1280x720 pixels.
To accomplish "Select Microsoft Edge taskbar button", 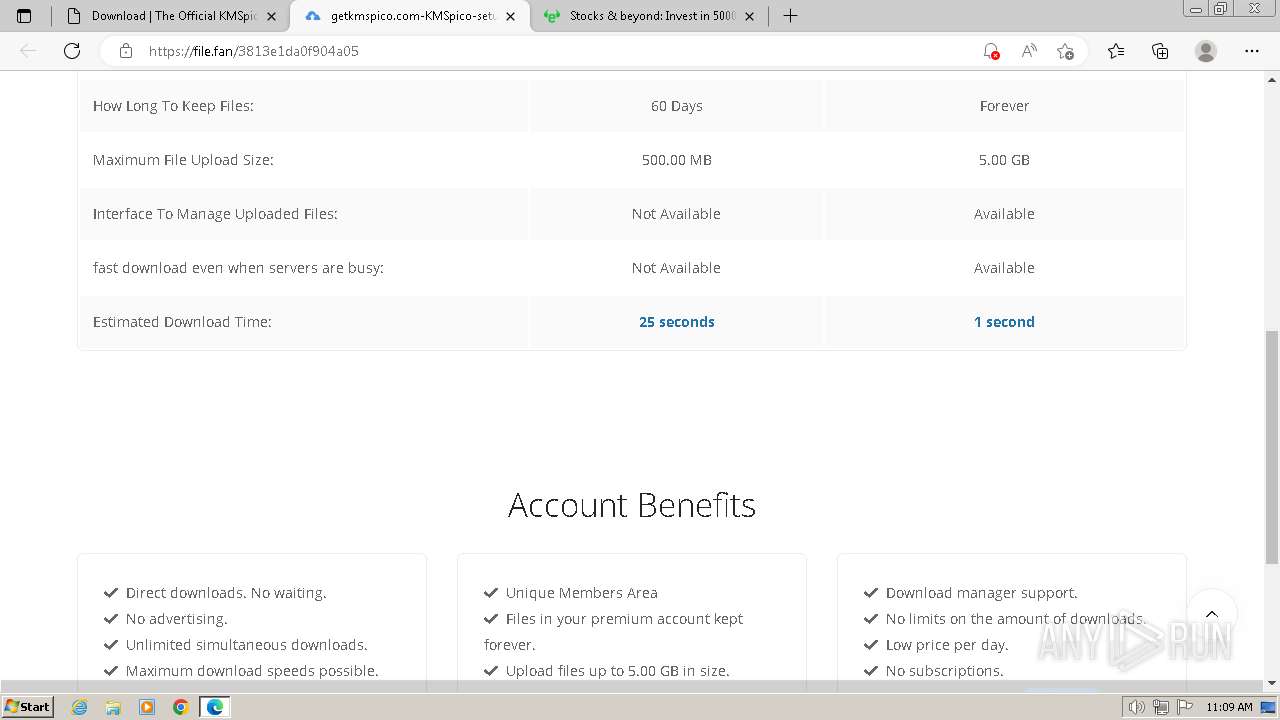I will point(215,707).
